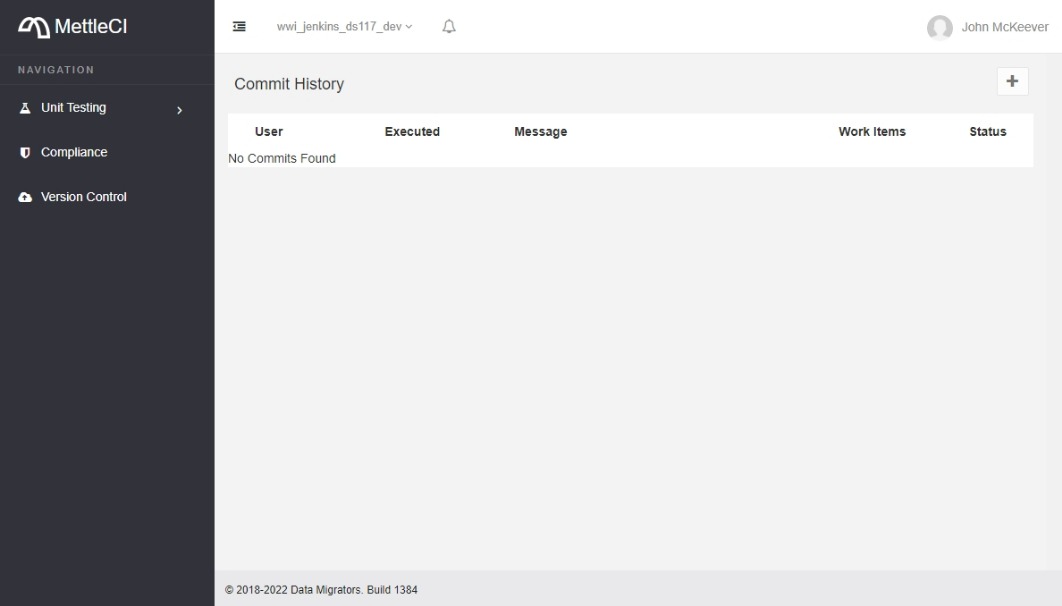1062x606 pixels.
Task: Select the Status column header
Action: tap(988, 131)
